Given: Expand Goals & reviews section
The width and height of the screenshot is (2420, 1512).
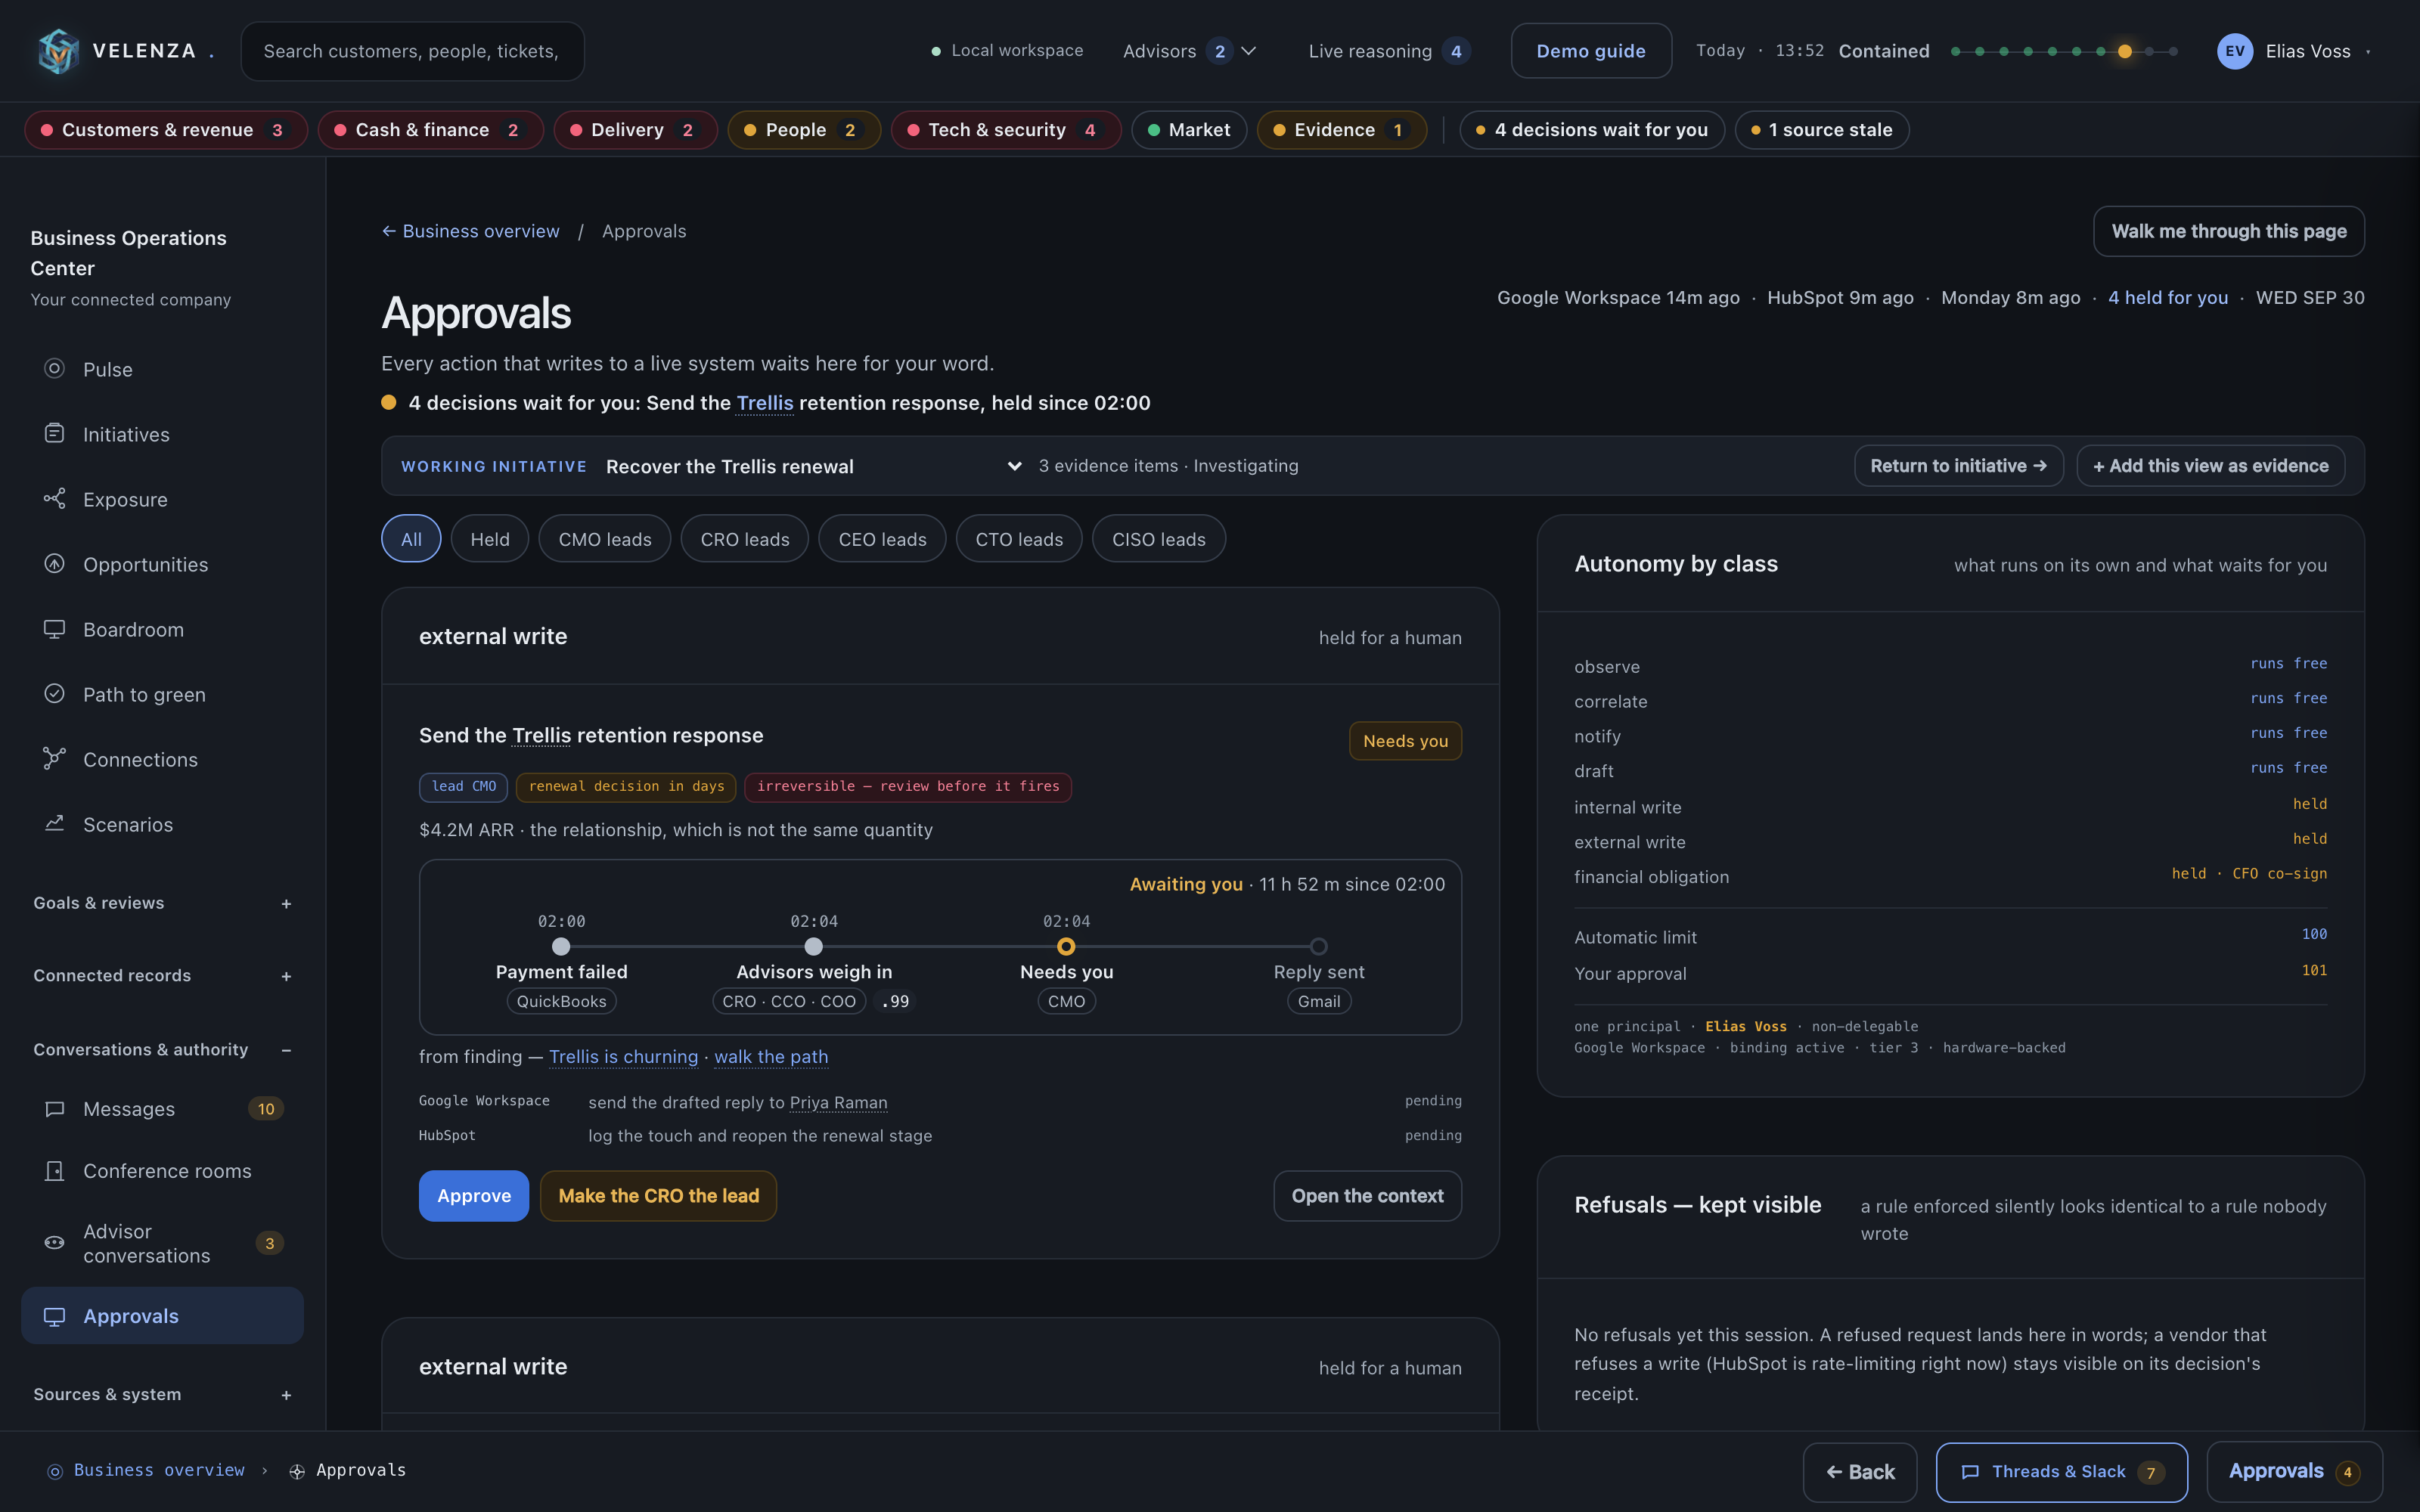Looking at the screenshot, I should 286,904.
